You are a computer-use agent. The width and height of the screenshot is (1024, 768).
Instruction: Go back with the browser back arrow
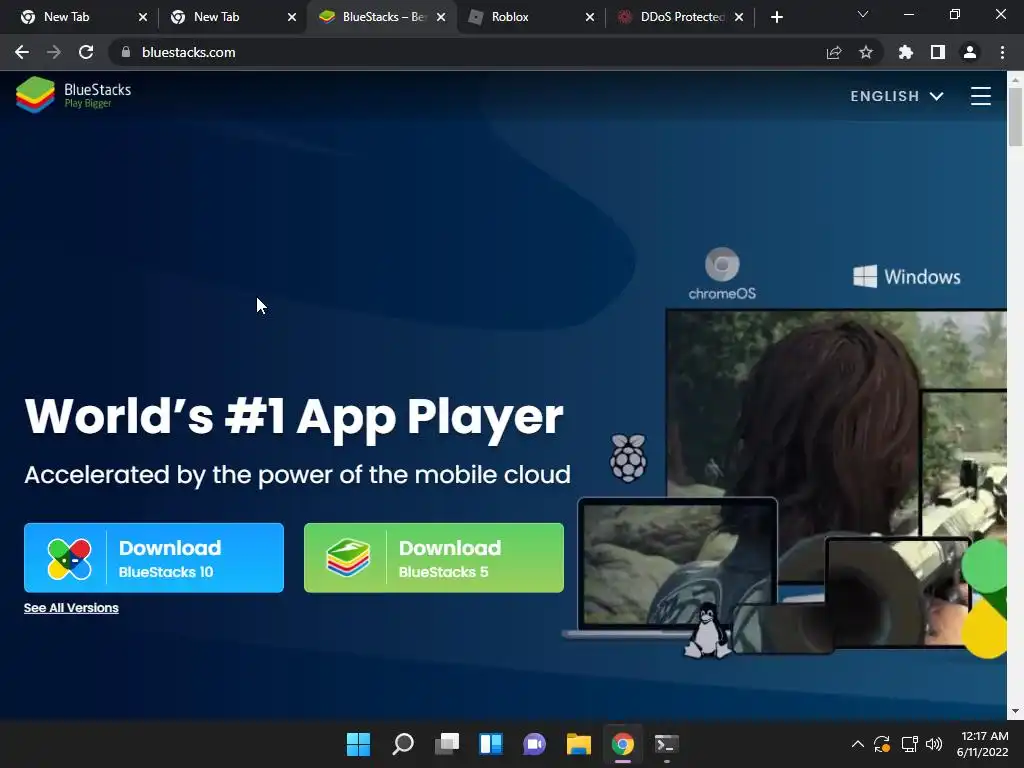click(x=22, y=52)
